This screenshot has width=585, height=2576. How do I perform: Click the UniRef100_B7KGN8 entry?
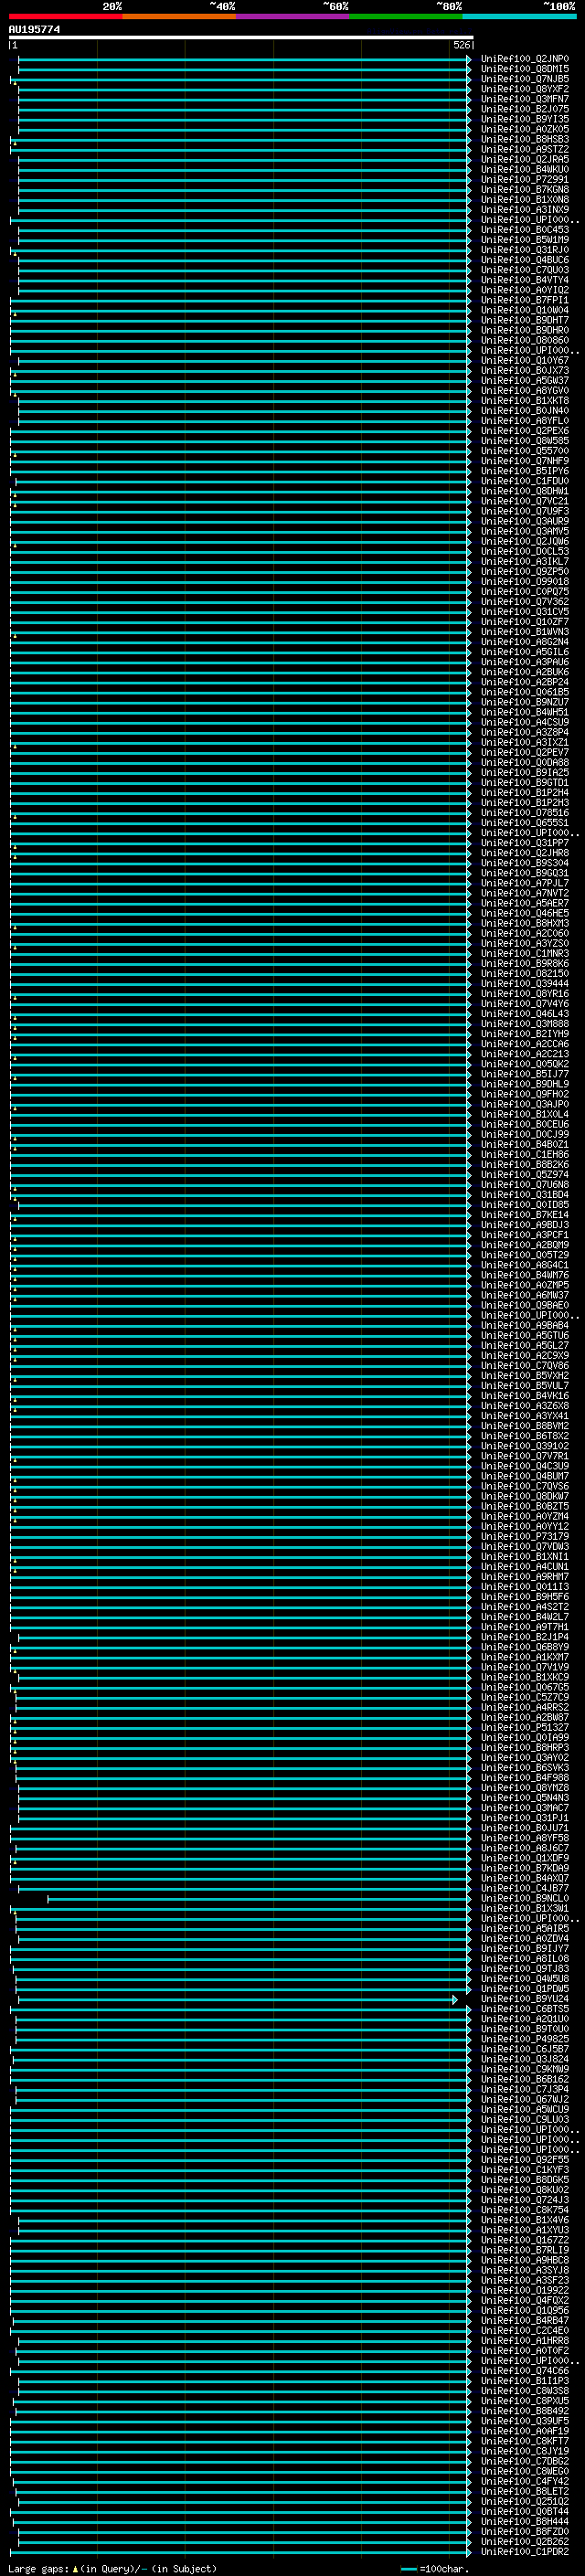[x=525, y=189]
